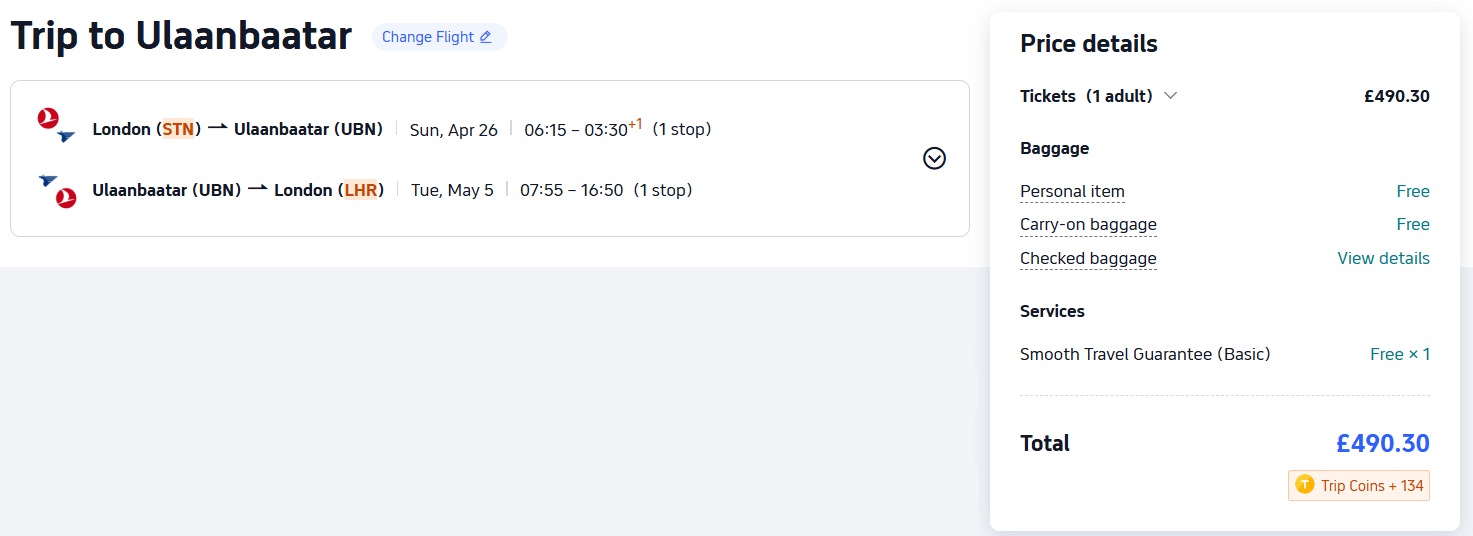The image size is (1473, 536).
Task: Click the Carry-on baggage label
Action: [1088, 224]
